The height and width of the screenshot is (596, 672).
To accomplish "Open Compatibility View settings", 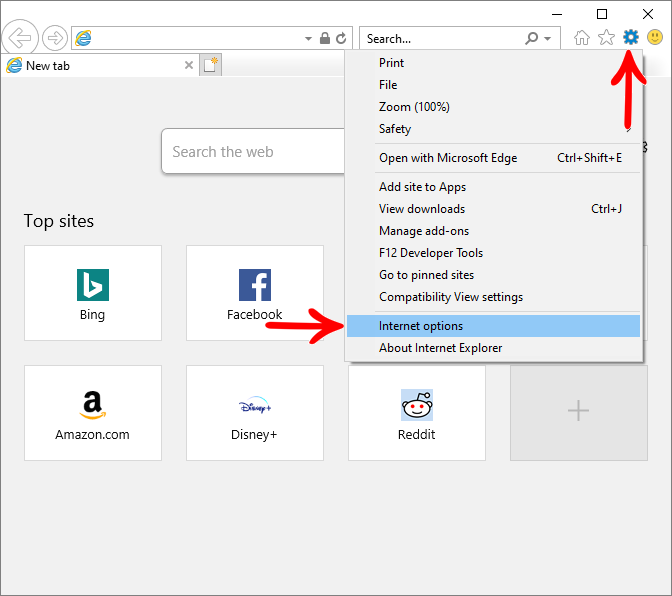I will [493, 297].
